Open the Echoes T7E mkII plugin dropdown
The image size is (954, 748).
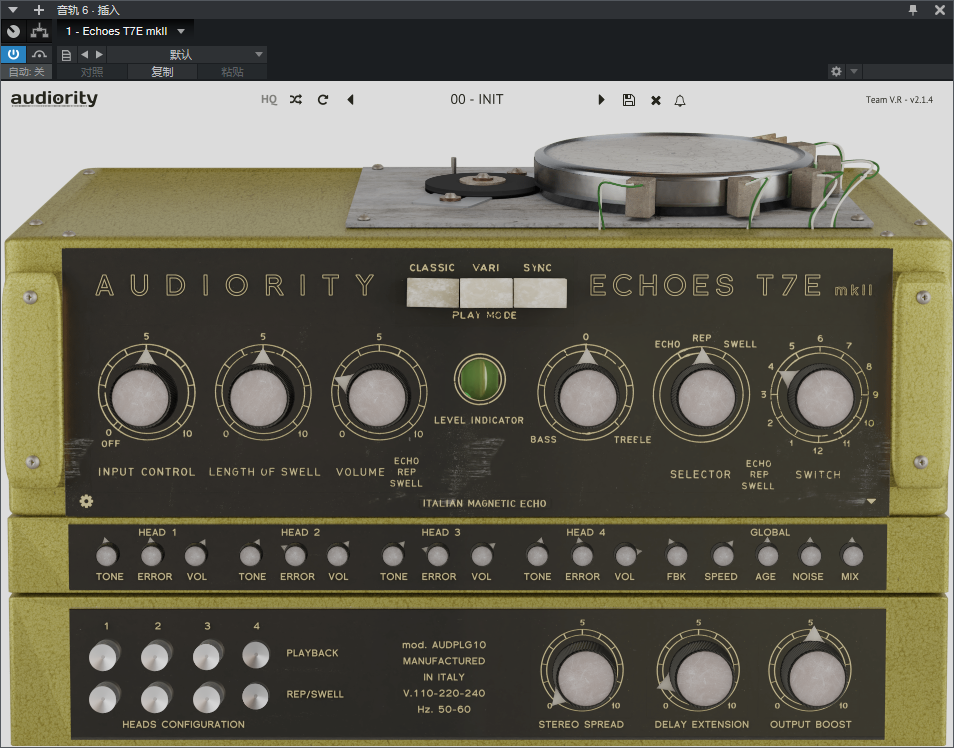pos(126,31)
